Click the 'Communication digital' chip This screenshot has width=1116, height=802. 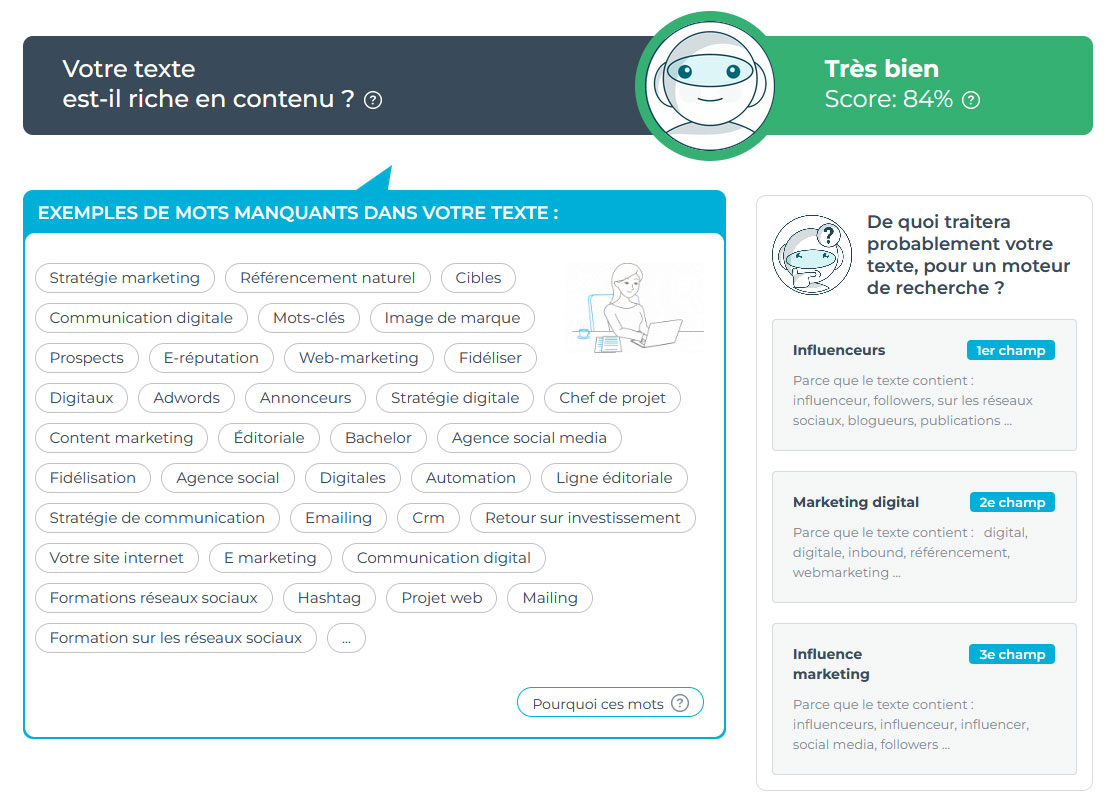point(444,558)
